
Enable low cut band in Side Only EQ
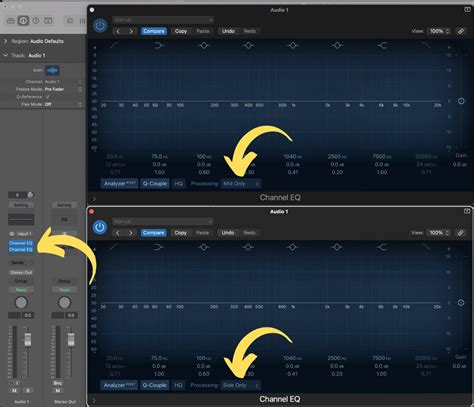point(114,247)
